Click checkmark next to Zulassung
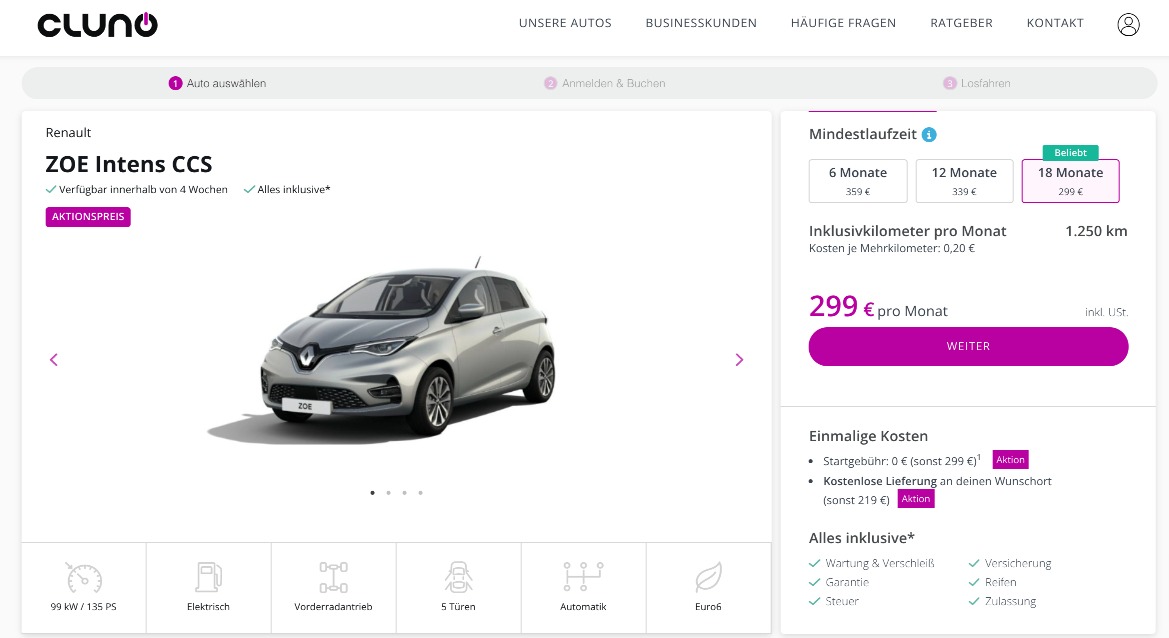 [974, 601]
